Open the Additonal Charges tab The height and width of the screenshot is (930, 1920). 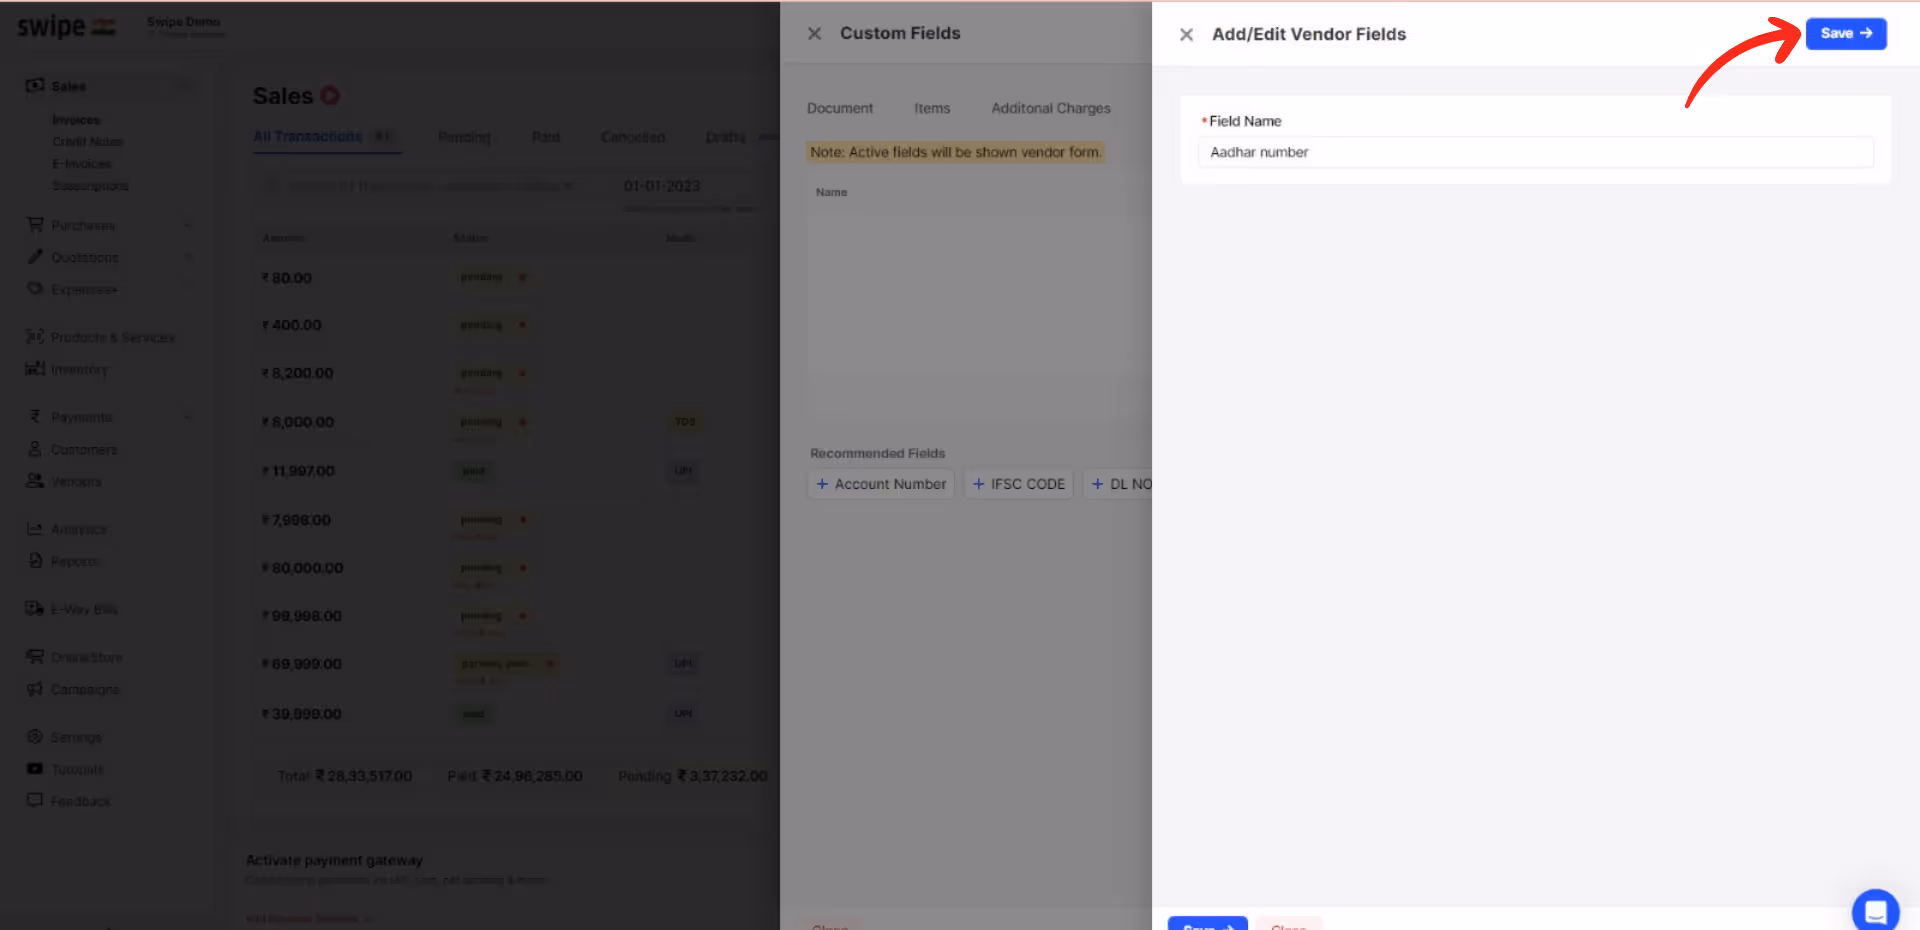pyautogui.click(x=1051, y=108)
